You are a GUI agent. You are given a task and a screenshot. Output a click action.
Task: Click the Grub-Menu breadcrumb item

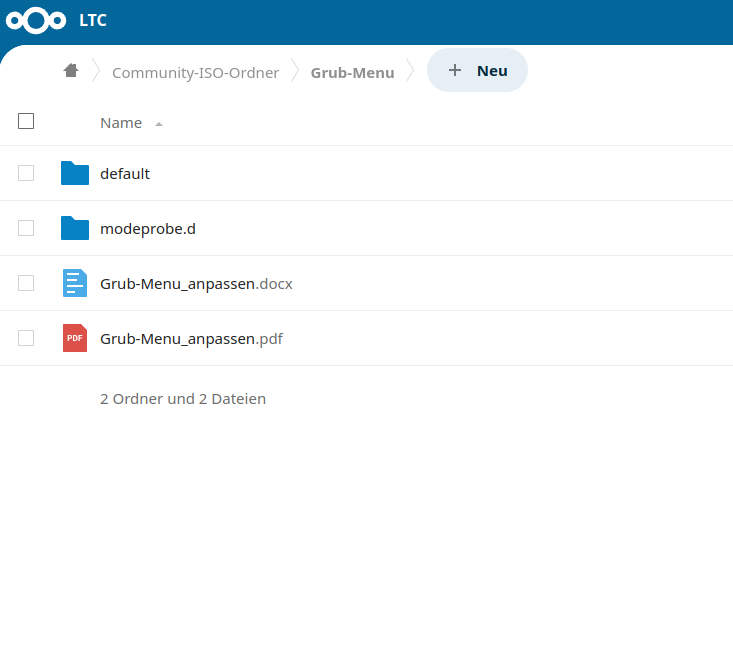pos(352,73)
